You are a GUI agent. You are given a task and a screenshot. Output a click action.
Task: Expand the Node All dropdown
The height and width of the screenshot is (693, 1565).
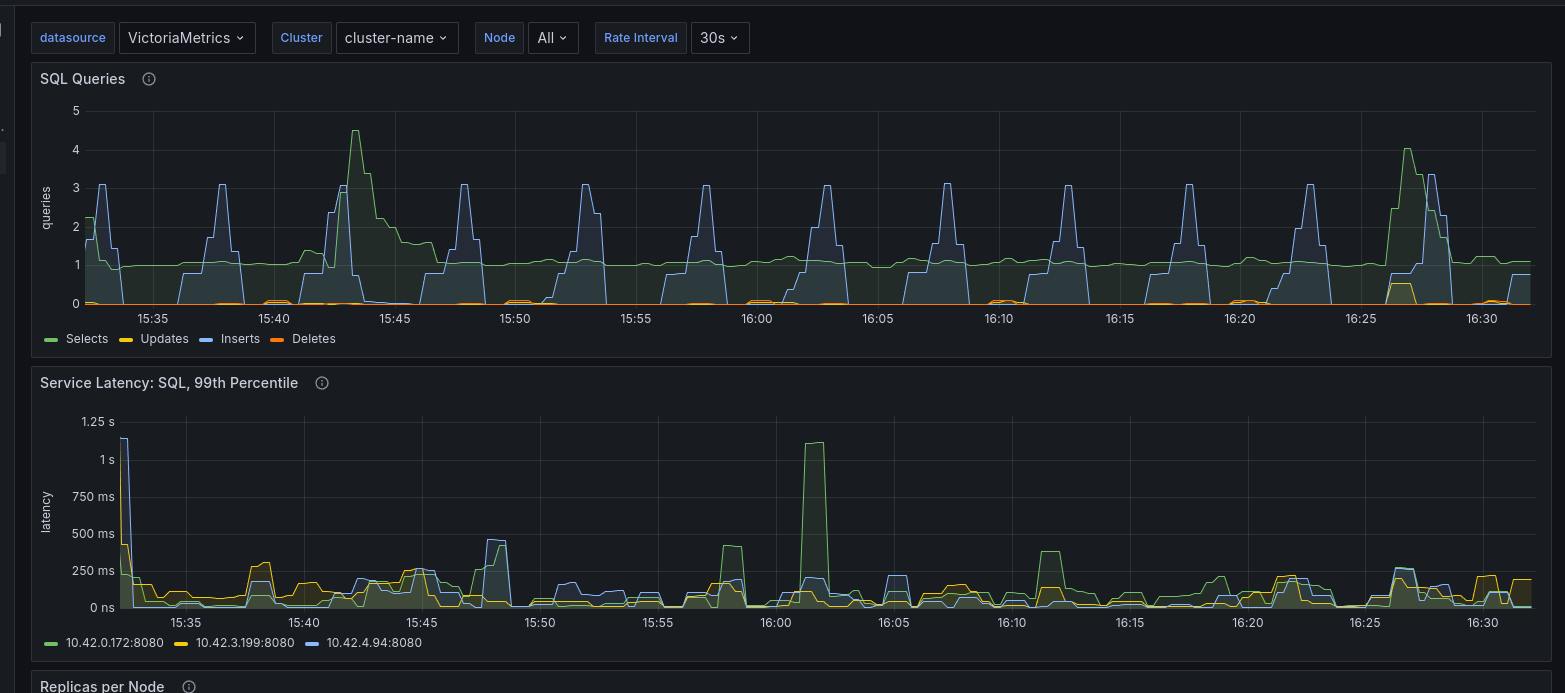tap(552, 38)
